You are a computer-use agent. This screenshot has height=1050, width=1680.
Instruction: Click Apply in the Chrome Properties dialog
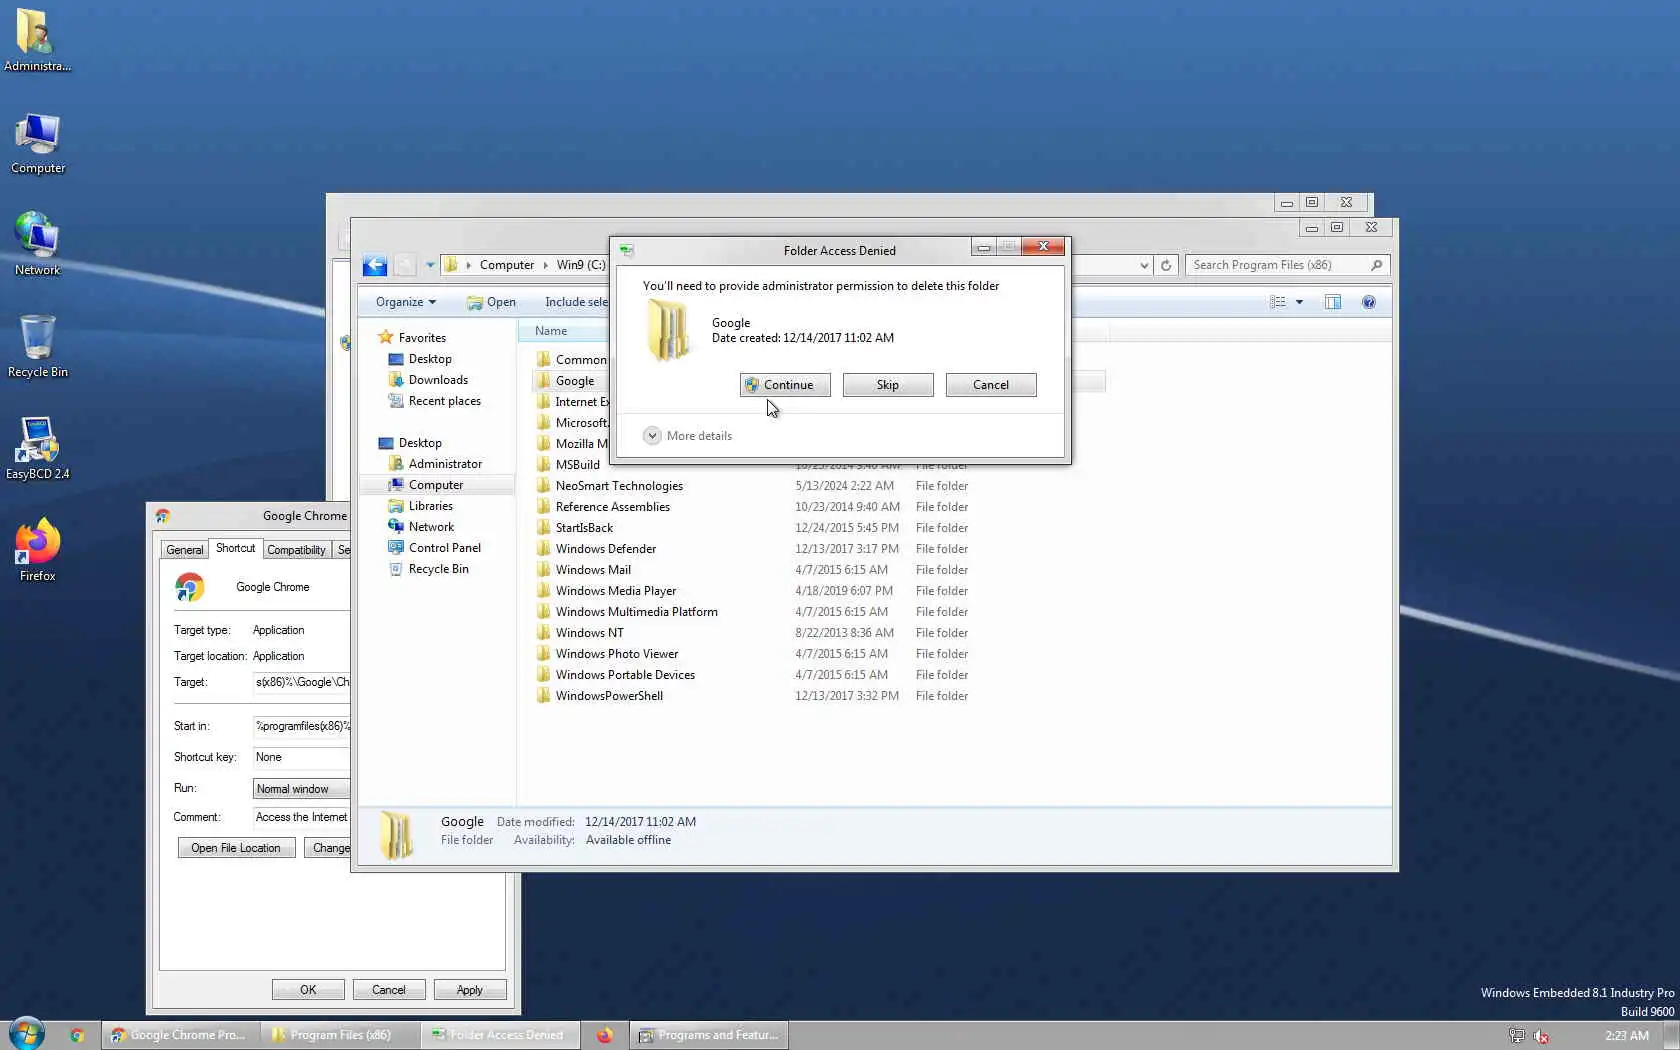[x=470, y=990]
